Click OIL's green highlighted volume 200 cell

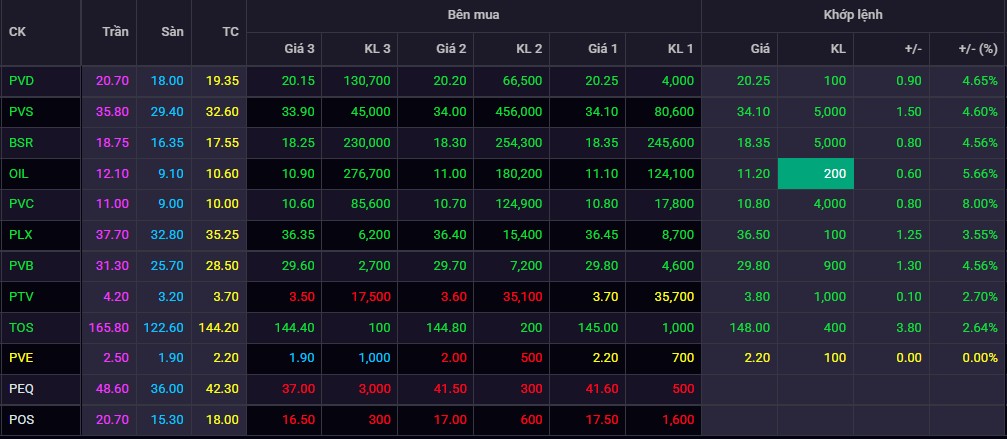click(815, 174)
